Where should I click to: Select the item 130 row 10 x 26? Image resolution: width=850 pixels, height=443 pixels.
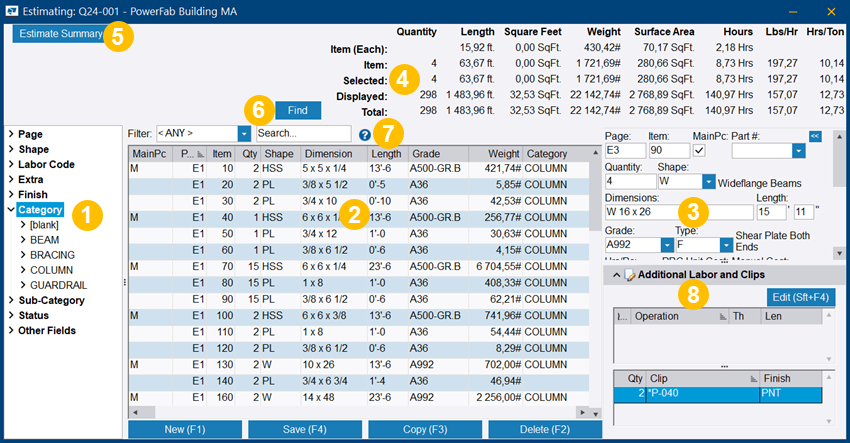point(359,364)
